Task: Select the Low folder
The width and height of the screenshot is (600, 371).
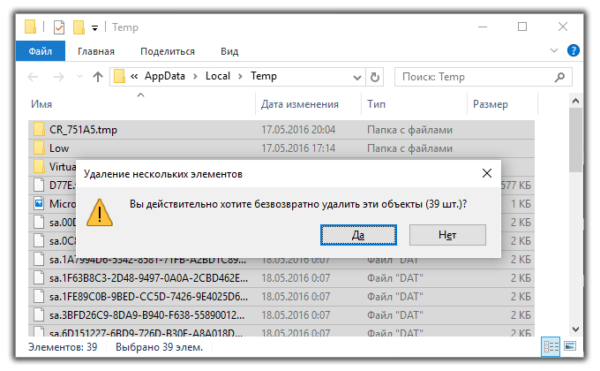Action: coord(281,148)
